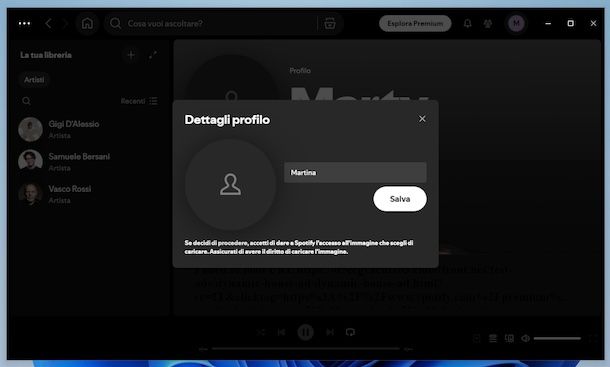Open the Recenti sort dropdown

(x=139, y=101)
